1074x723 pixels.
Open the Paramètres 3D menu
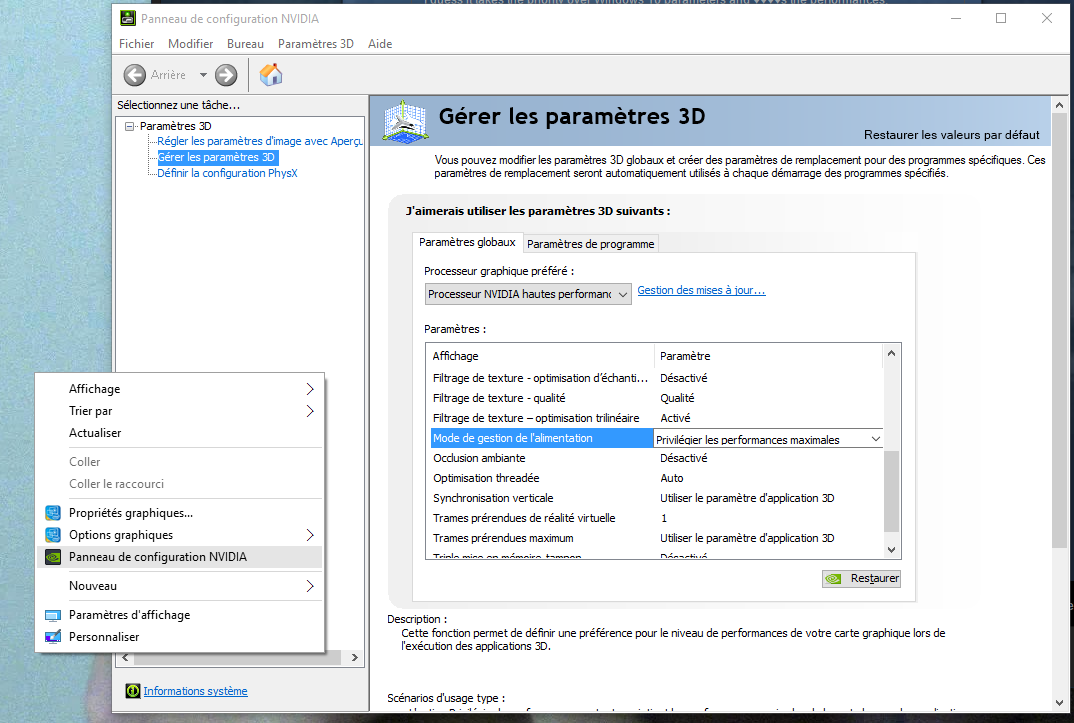[x=316, y=44]
